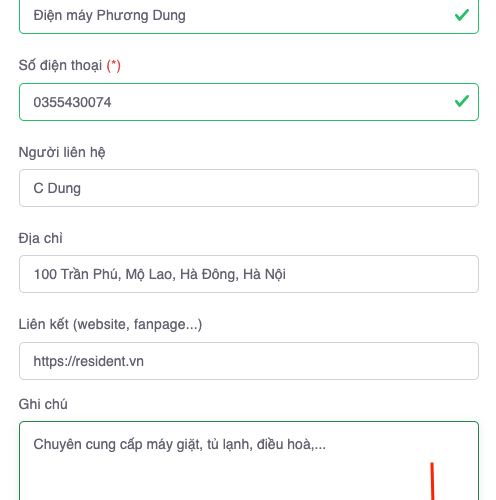Screen dimensions: 496x500
Task: Focus the Liên kết website input field
Action: 249,361
